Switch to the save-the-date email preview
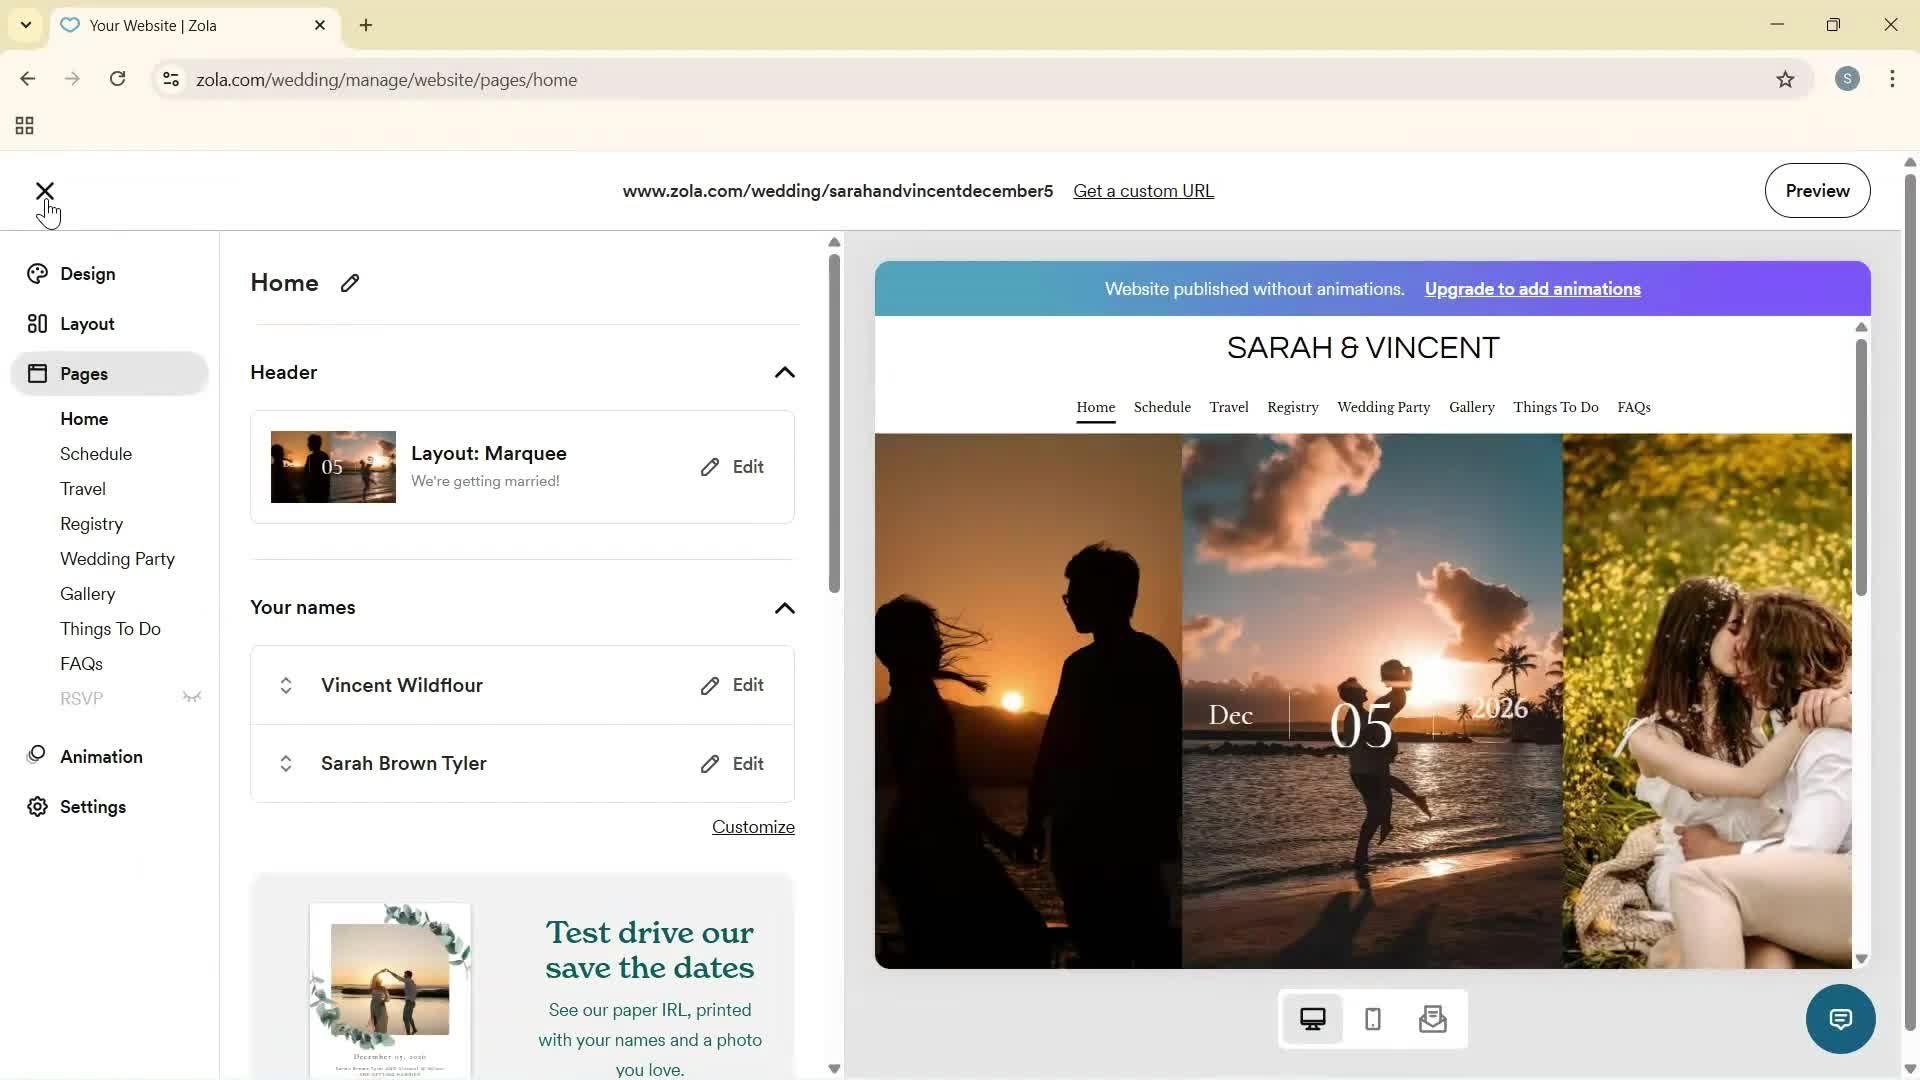Viewport: 1920px width, 1080px height. 1433,1018
